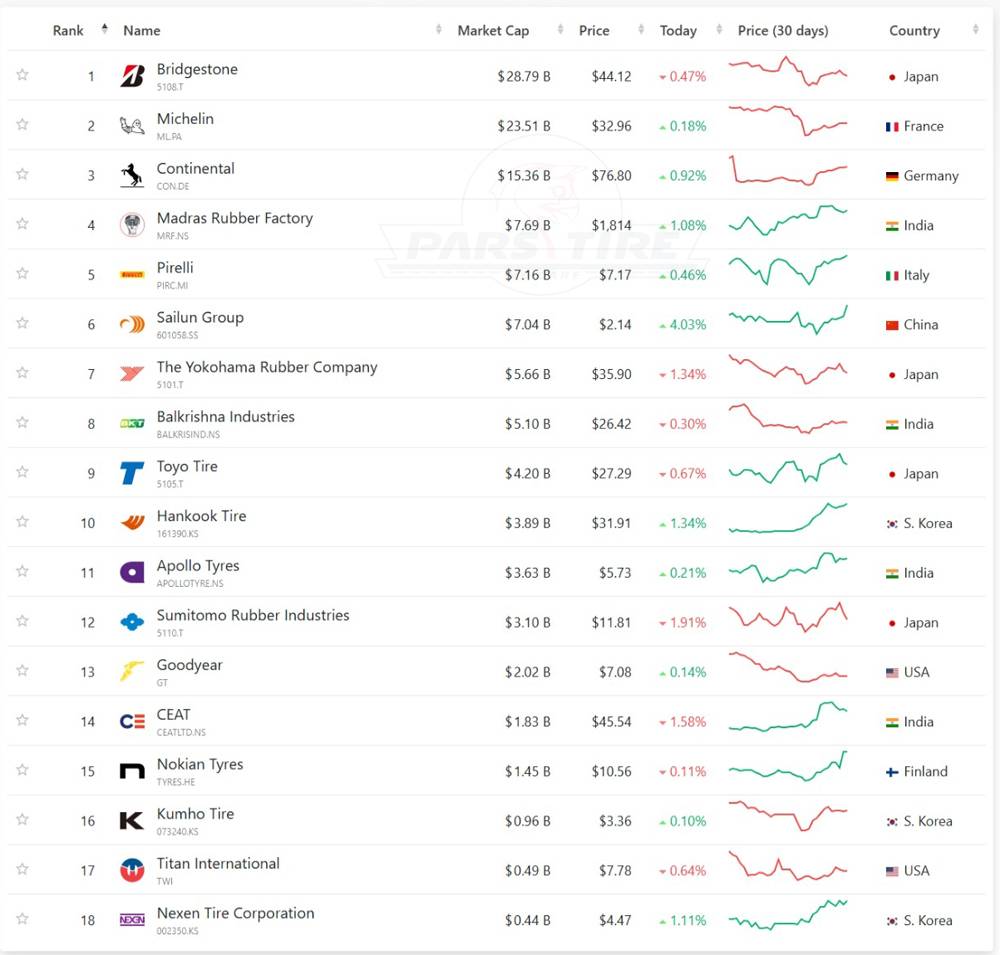
Task: Sort by Today change using sort arrows
Action: point(719,29)
